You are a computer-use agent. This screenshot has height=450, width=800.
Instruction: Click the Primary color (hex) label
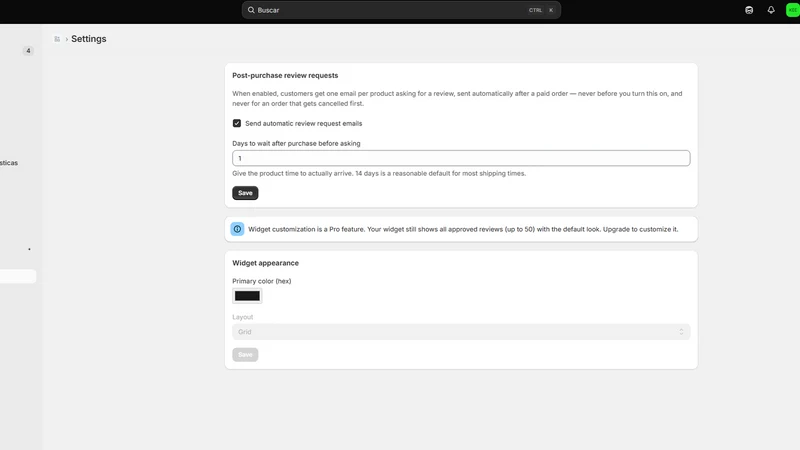(262, 281)
